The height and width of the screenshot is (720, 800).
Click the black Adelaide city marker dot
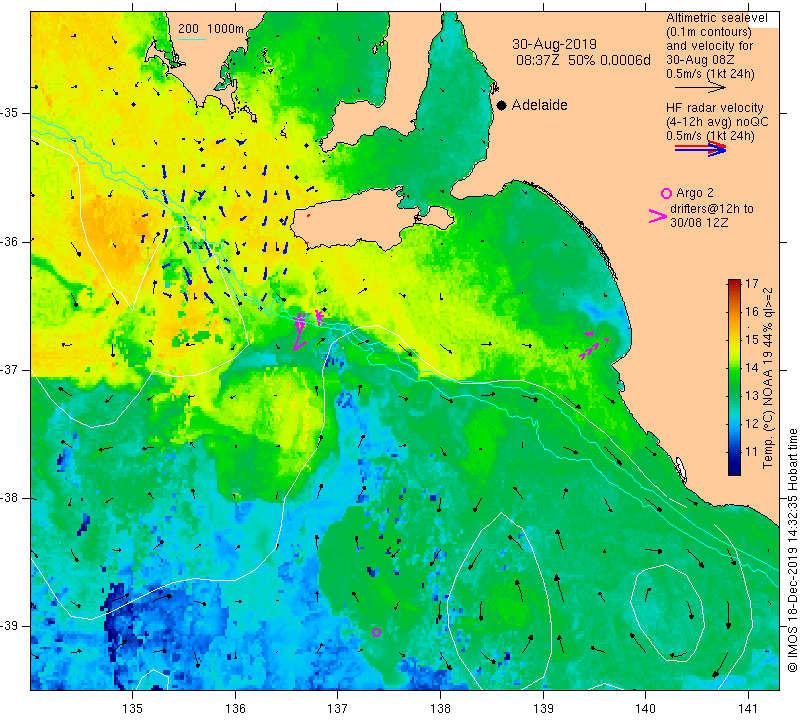[x=502, y=105]
